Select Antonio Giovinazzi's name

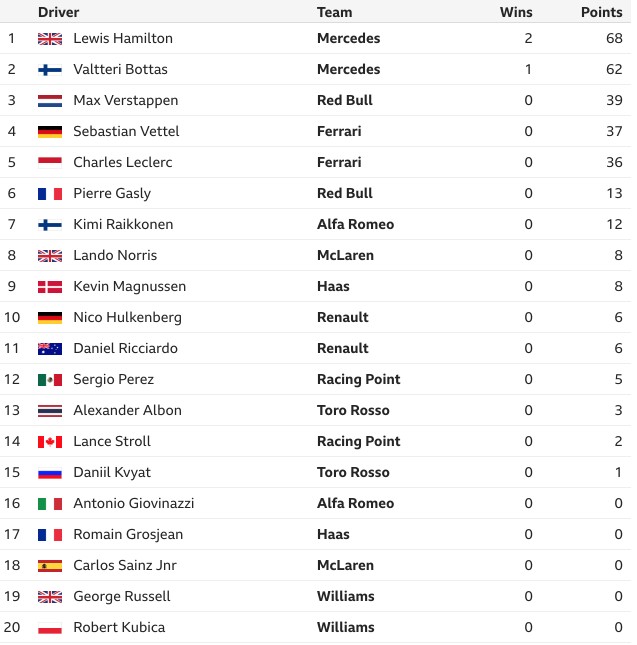click(x=134, y=503)
